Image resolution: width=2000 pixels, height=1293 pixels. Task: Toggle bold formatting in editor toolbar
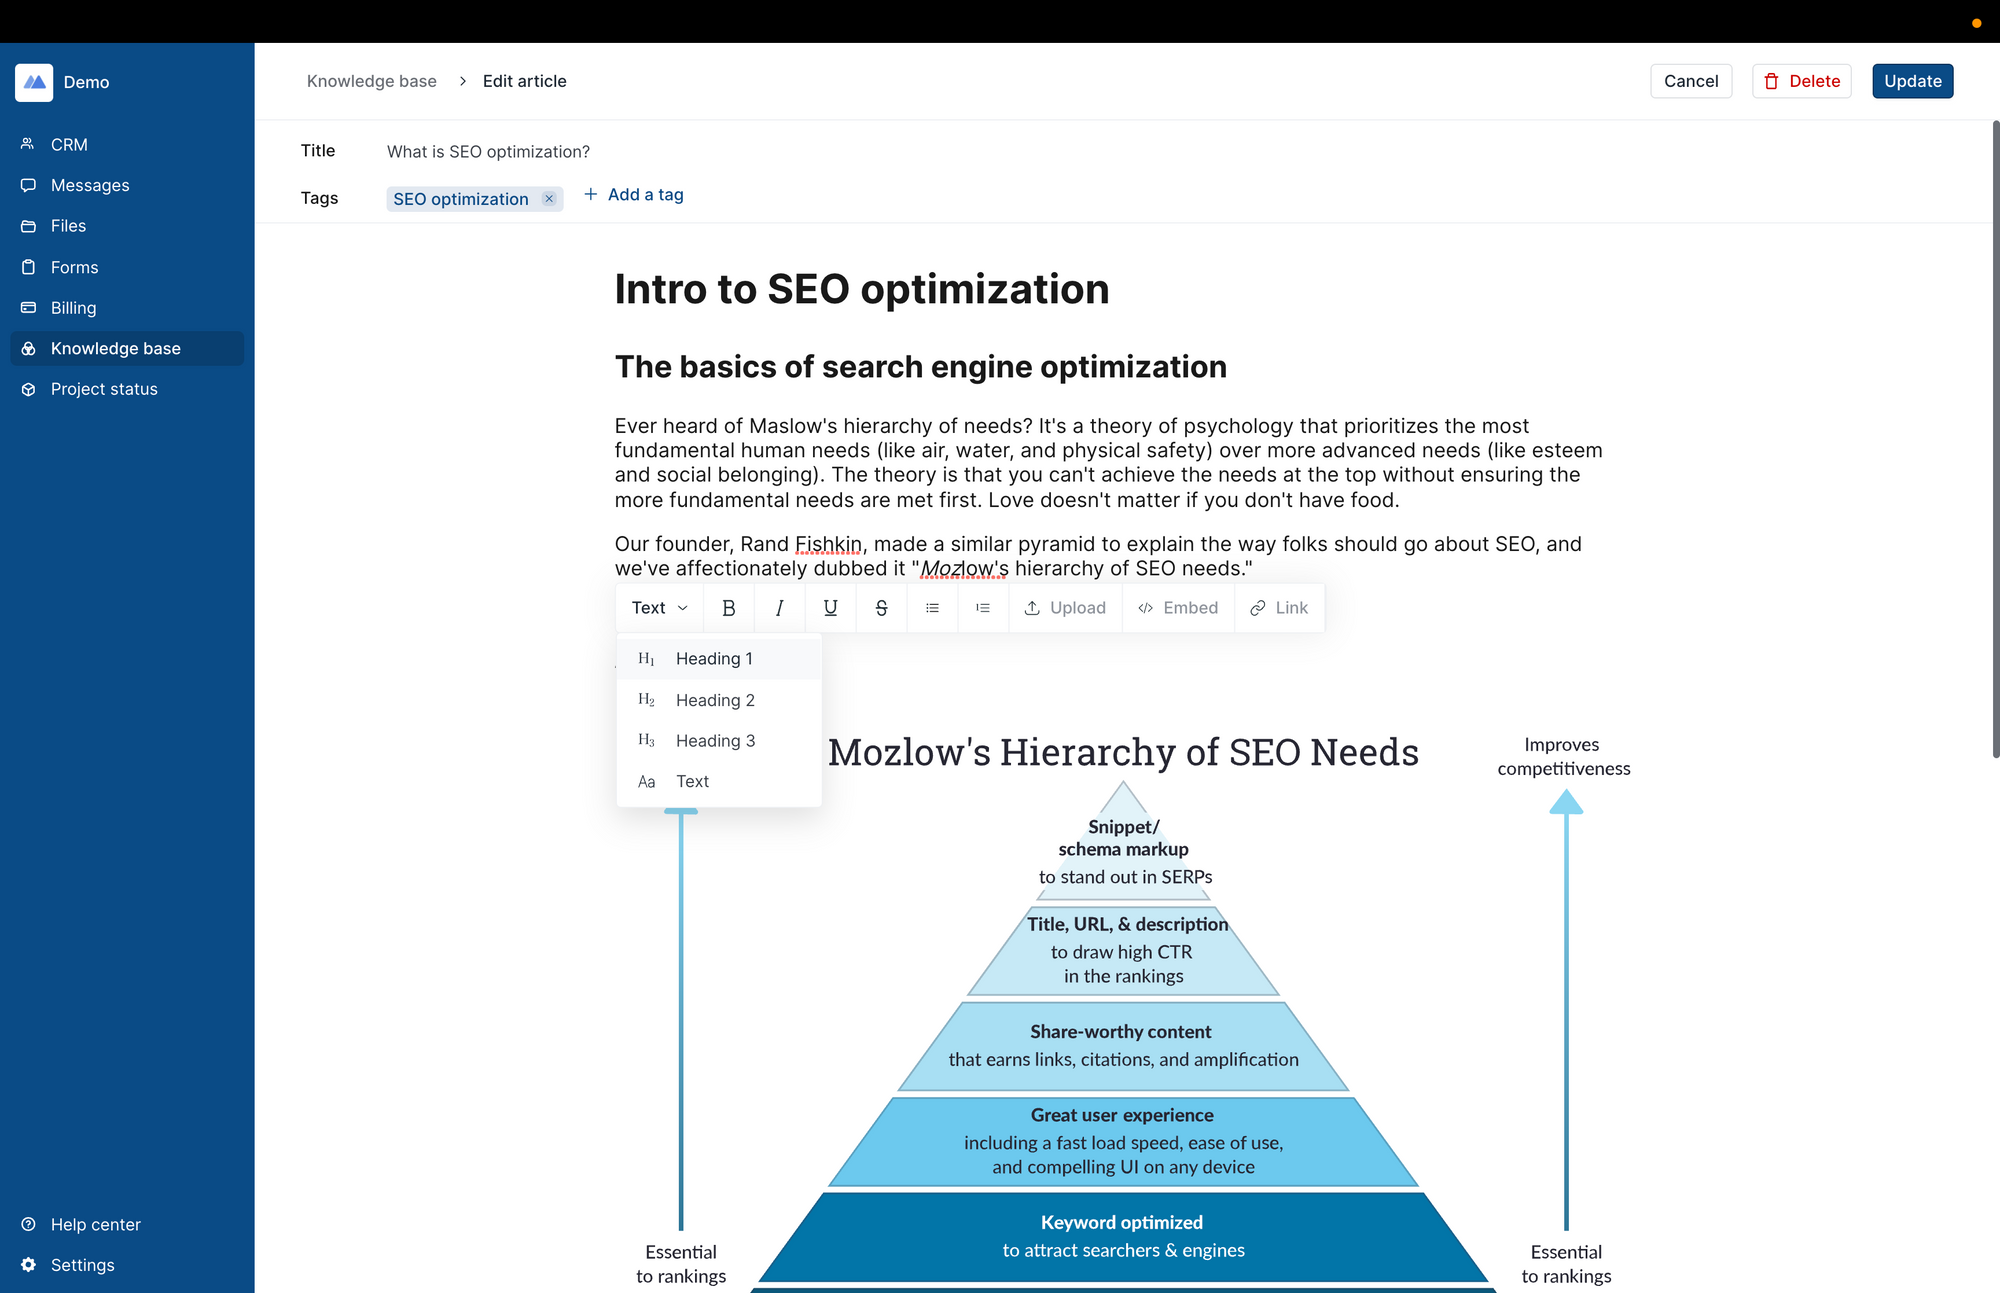[x=728, y=608]
